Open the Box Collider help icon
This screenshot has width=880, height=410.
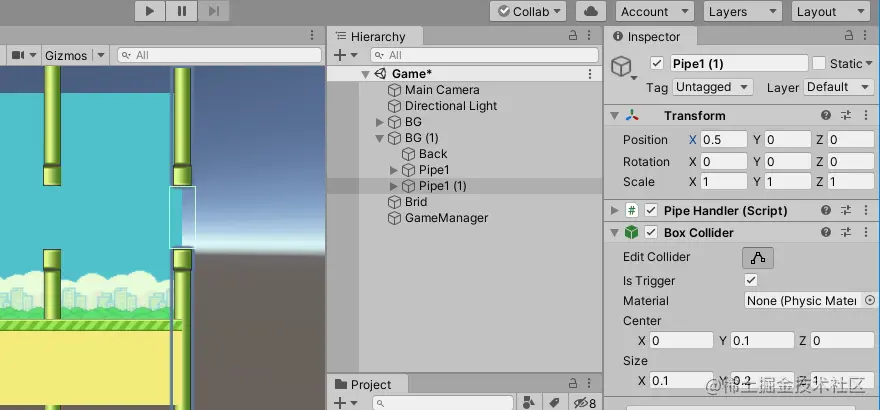826,232
